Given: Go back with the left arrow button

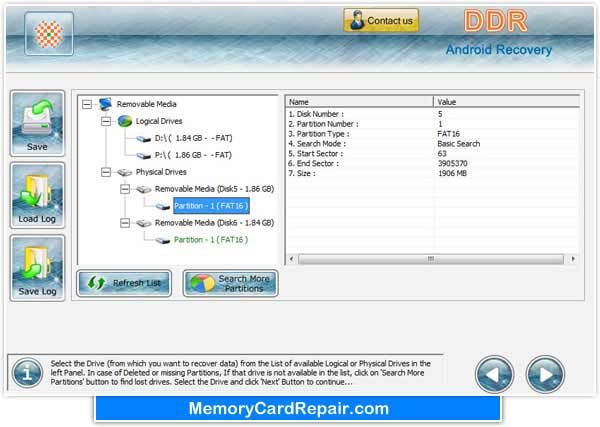Looking at the screenshot, I should (494, 374).
